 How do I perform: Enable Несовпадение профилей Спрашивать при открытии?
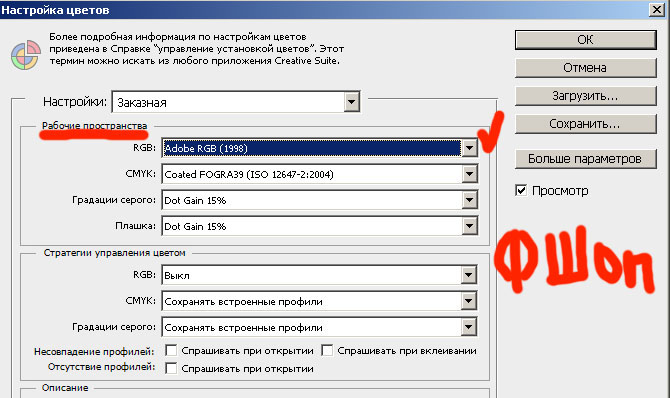(x=171, y=351)
